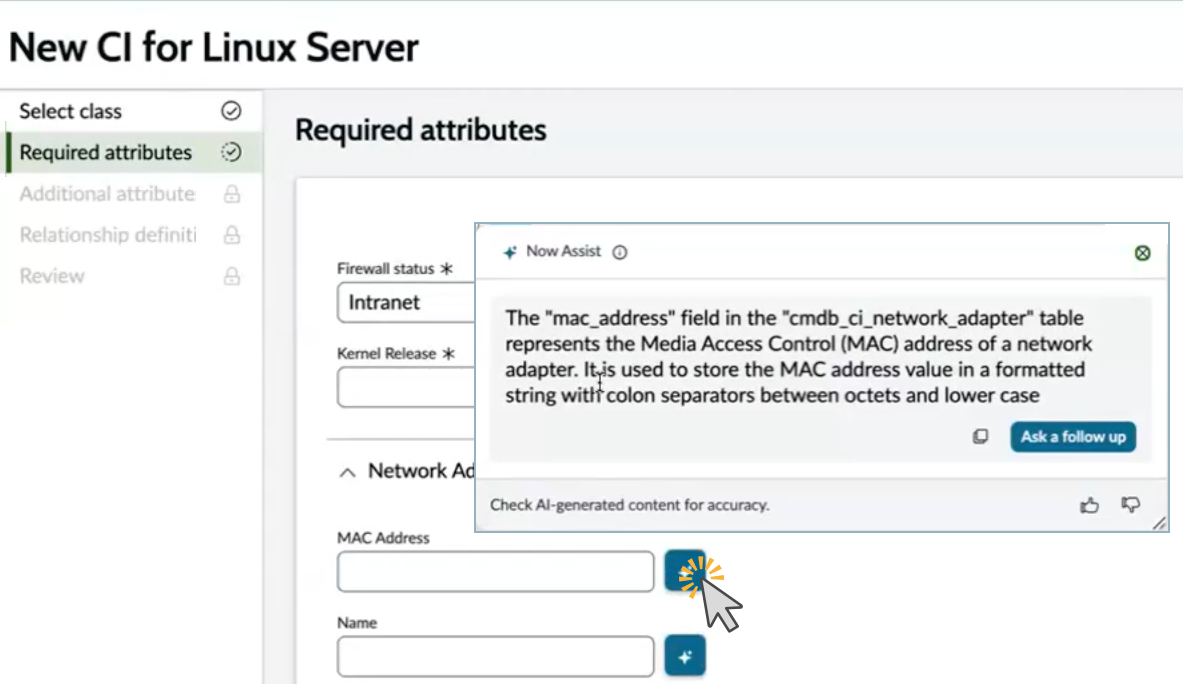Click Now Assist sparkle next to MAC Address
Screen dimensions: 1183x684
coord(684,571)
